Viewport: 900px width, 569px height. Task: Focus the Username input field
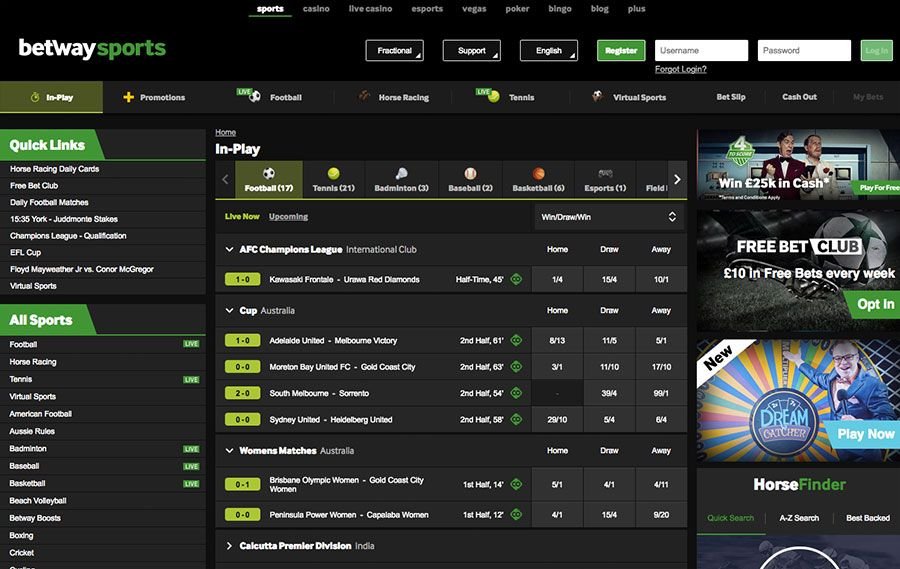[701, 51]
